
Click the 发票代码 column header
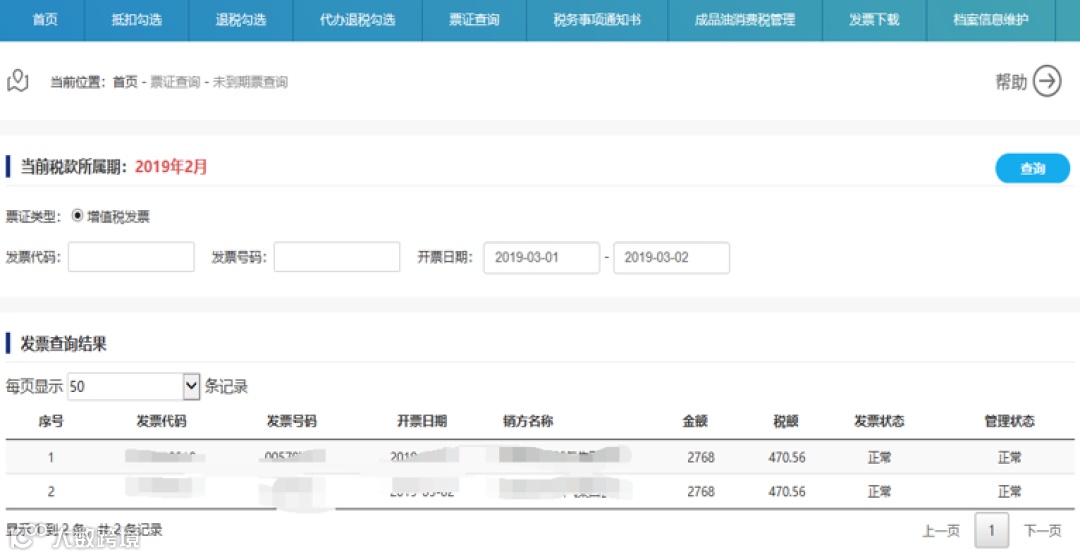tap(161, 421)
